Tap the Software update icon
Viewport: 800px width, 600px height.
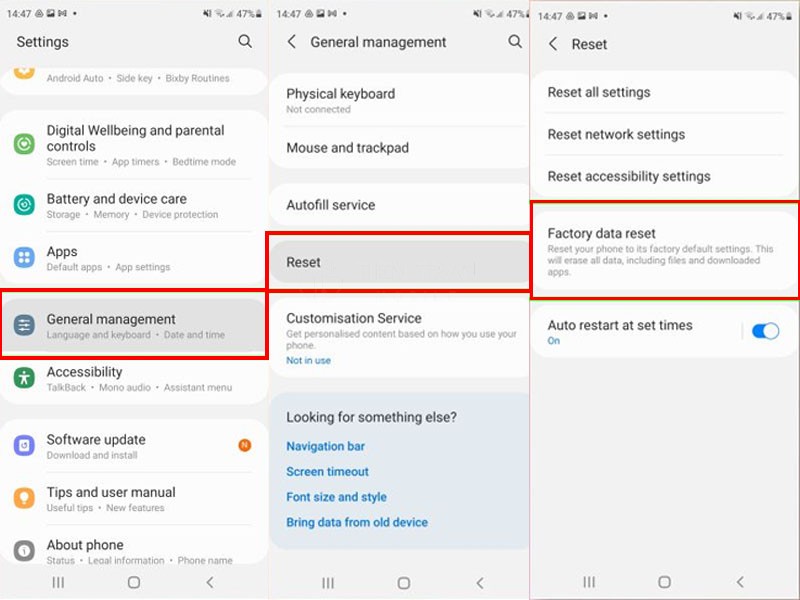(x=24, y=446)
